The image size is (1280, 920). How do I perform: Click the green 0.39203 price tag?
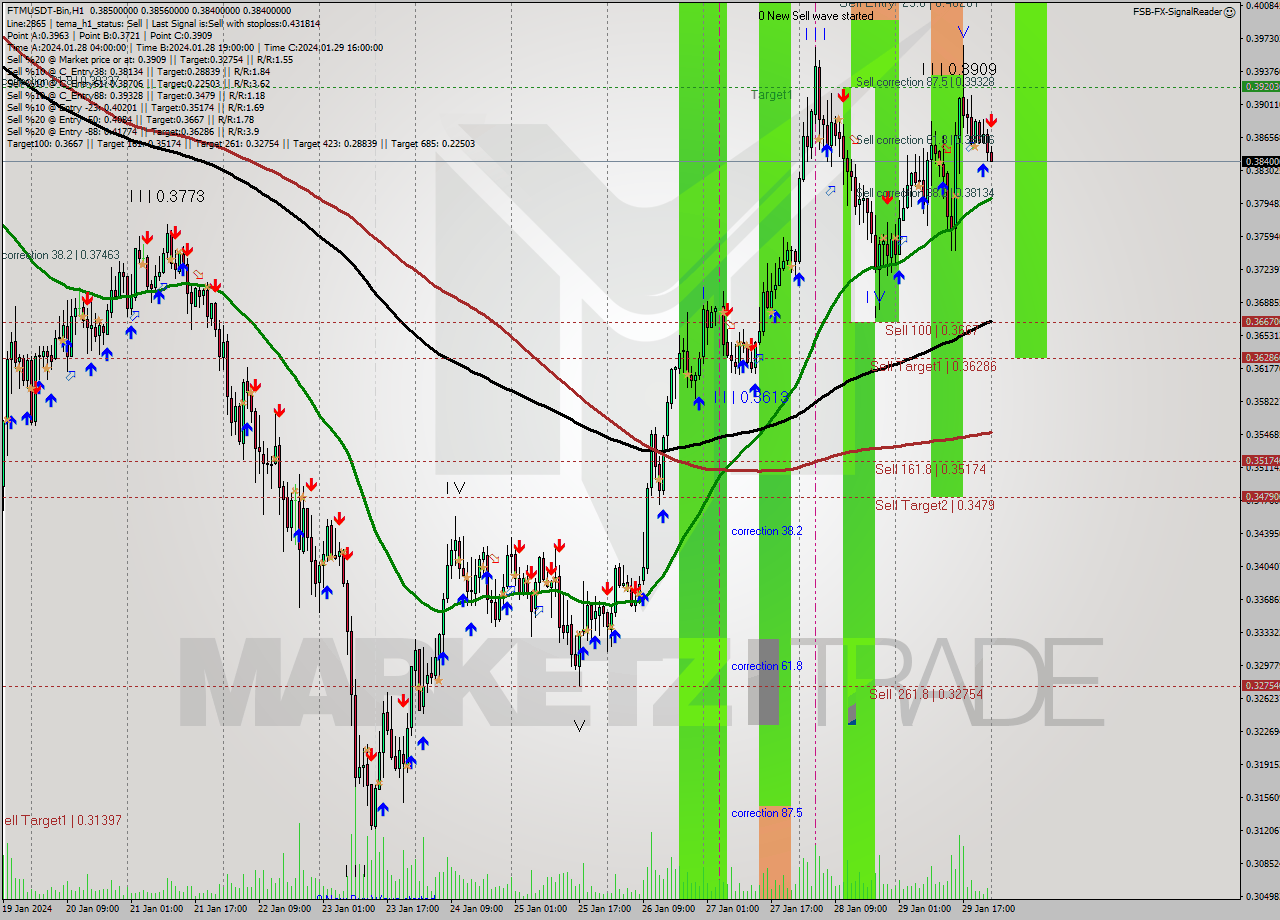tap(1260, 86)
